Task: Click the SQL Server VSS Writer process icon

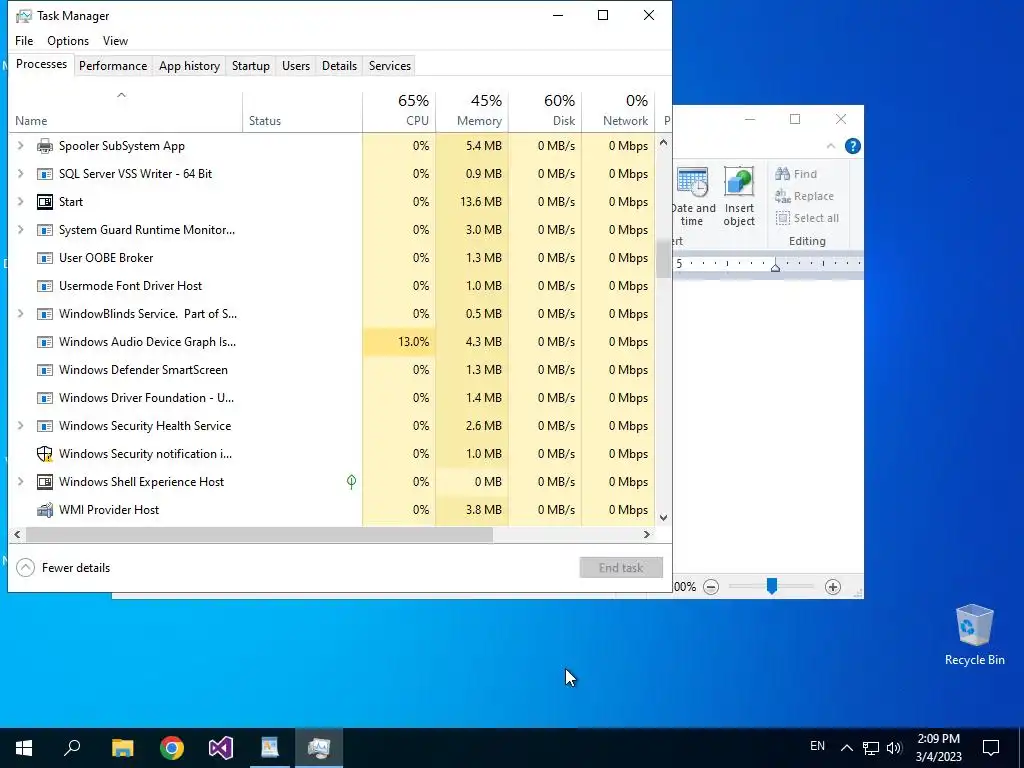Action: (44, 174)
